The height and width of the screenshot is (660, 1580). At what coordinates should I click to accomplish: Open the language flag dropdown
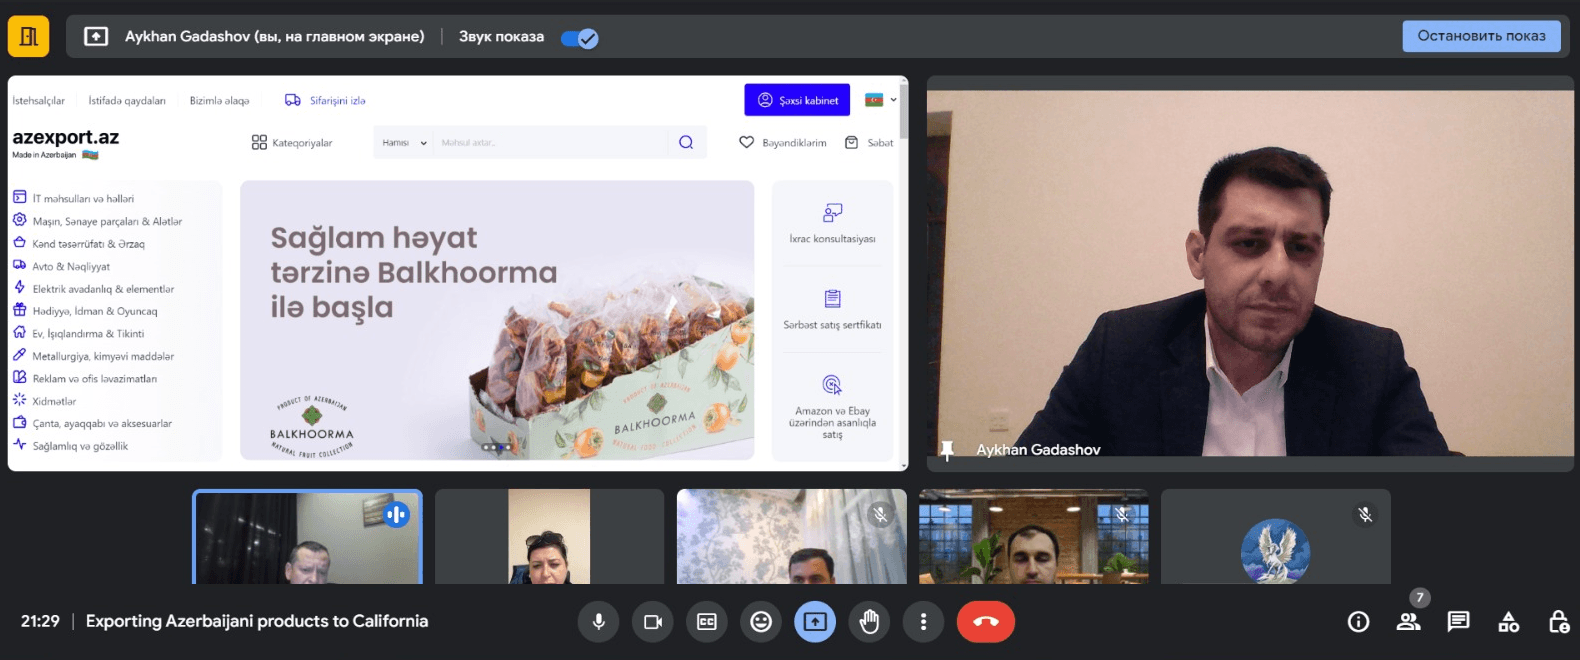coord(881,100)
